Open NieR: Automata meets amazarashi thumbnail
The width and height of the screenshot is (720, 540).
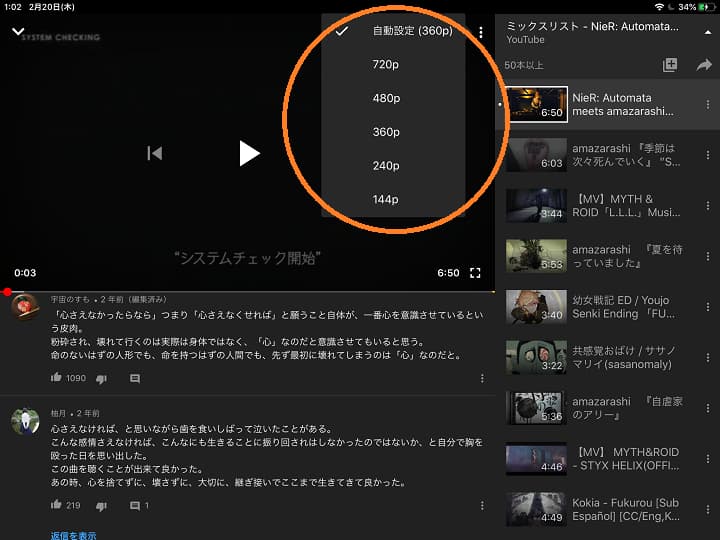[536, 104]
